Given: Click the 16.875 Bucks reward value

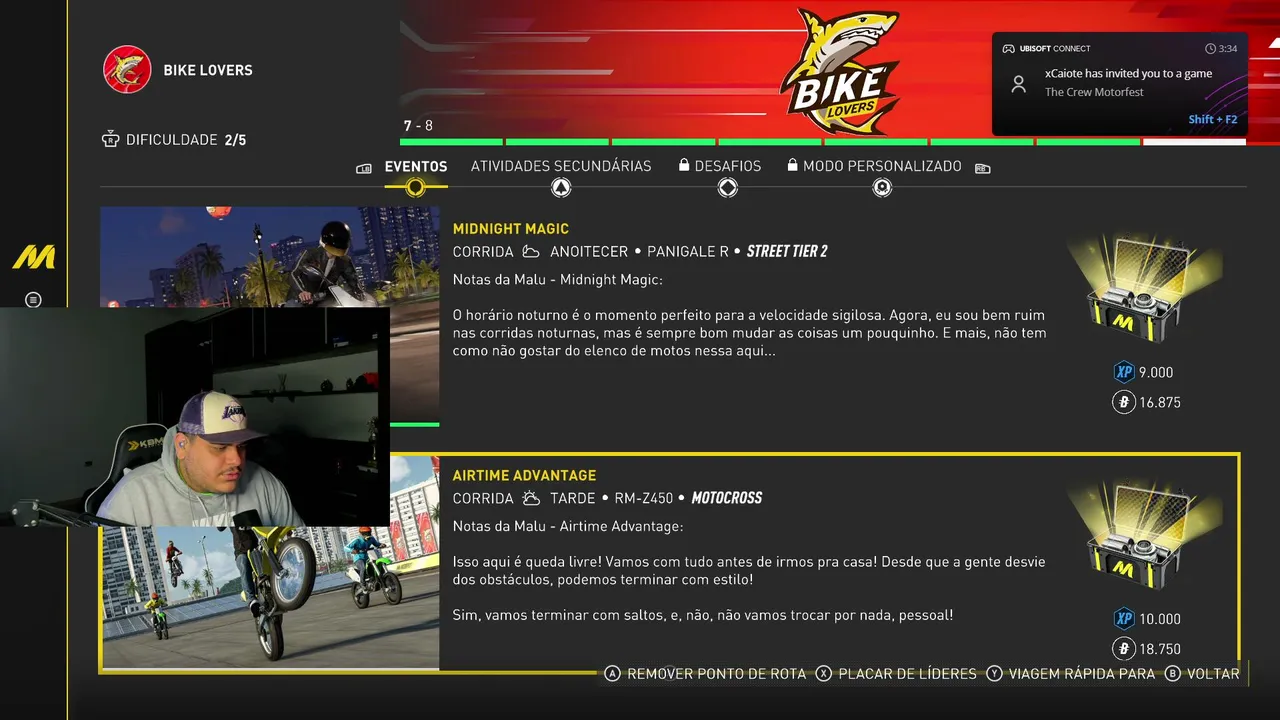Looking at the screenshot, I should coord(1160,402).
